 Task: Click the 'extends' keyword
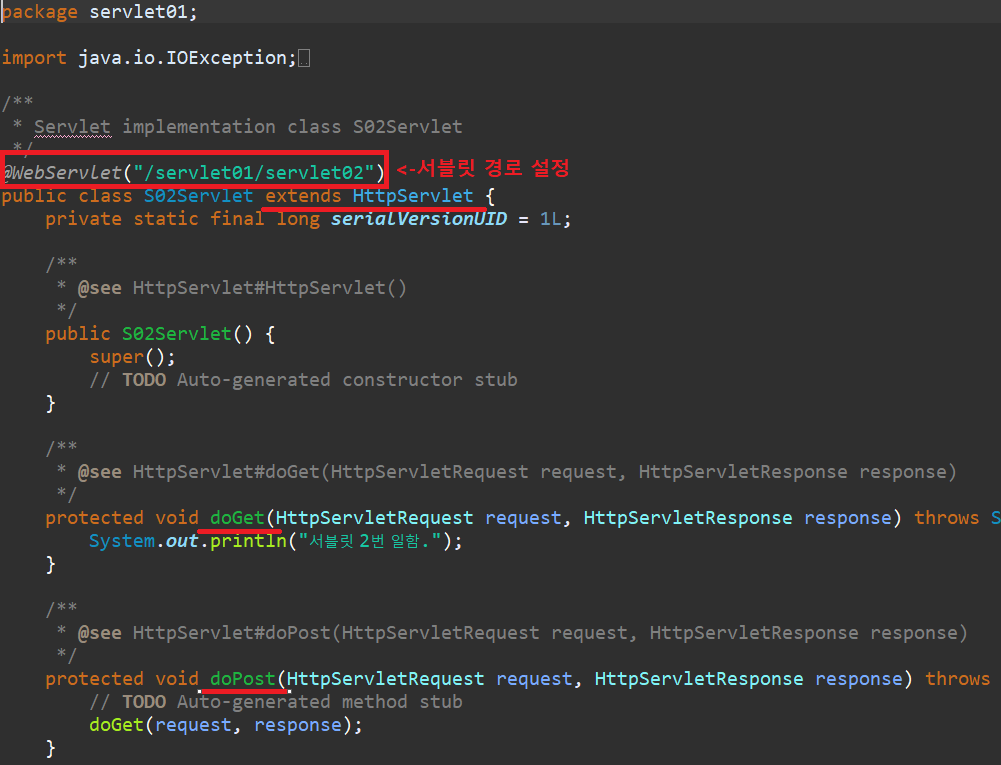click(303, 195)
